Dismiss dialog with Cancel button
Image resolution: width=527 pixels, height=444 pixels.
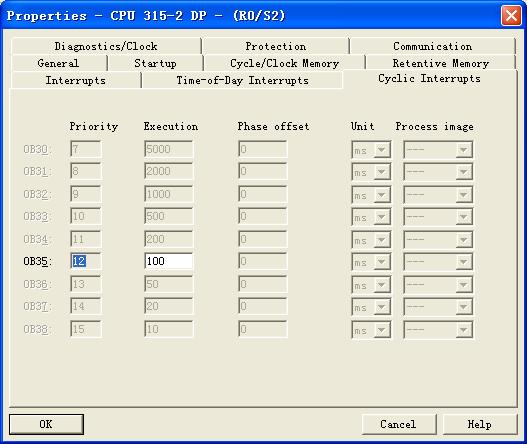click(x=398, y=424)
